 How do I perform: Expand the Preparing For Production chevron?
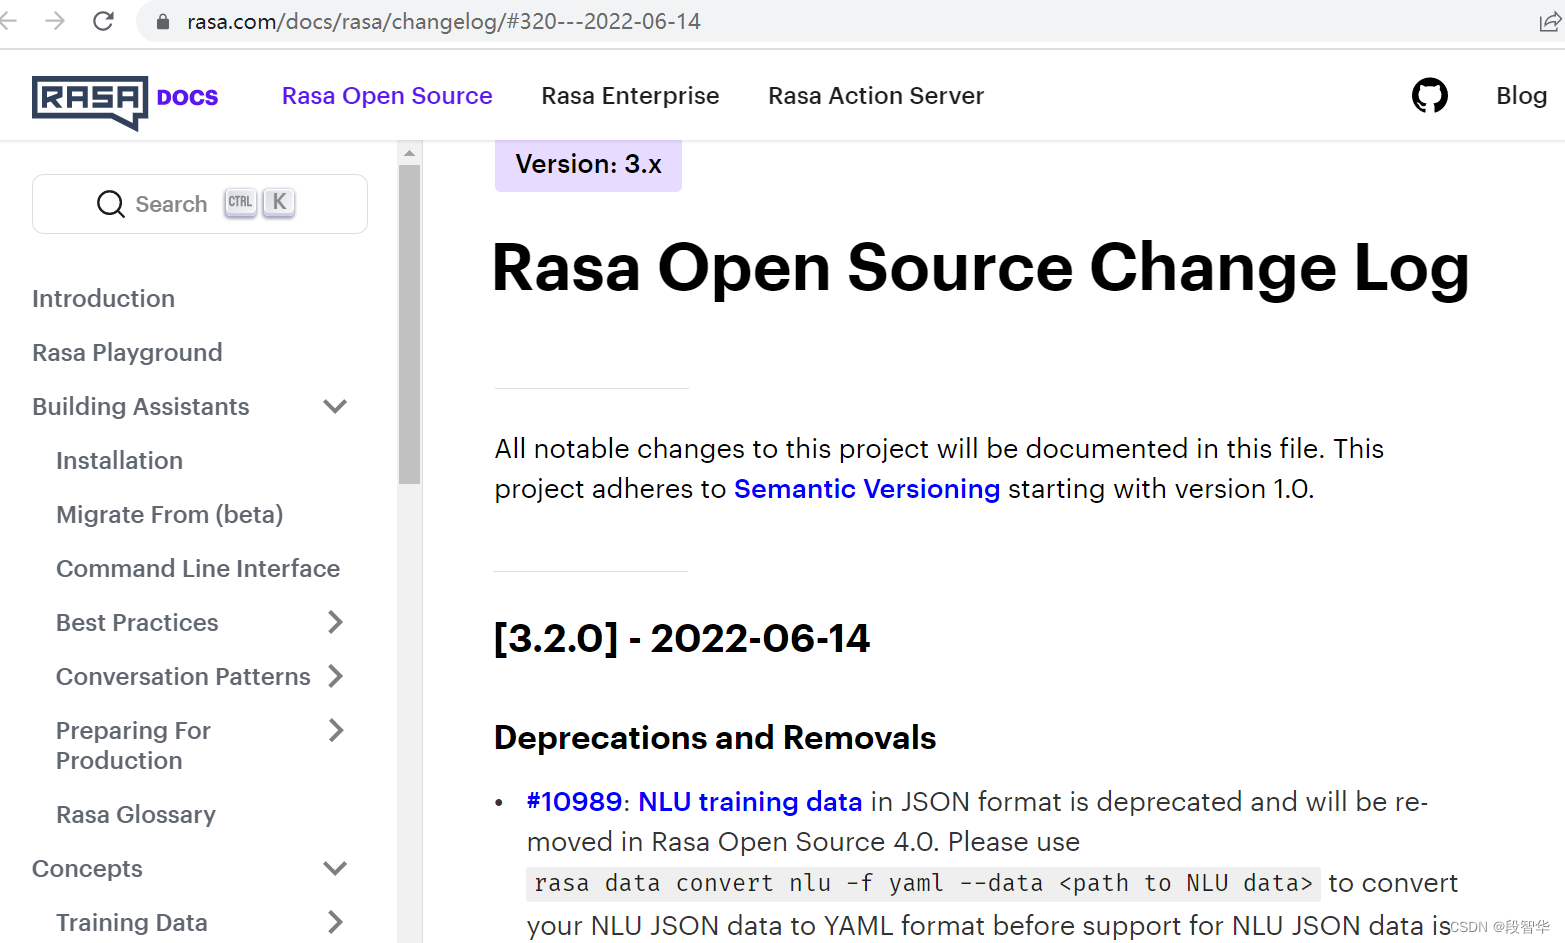[335, 730]
